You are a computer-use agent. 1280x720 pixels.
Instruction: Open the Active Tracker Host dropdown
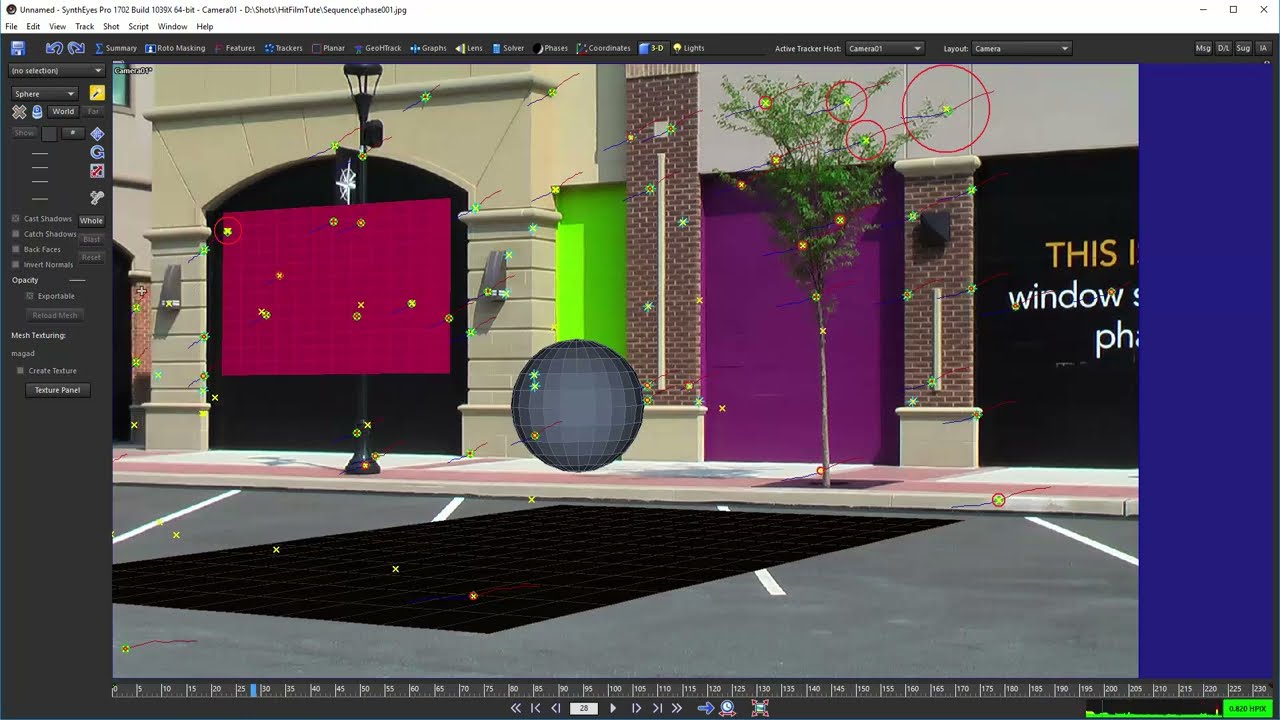(x=885, y=48)
